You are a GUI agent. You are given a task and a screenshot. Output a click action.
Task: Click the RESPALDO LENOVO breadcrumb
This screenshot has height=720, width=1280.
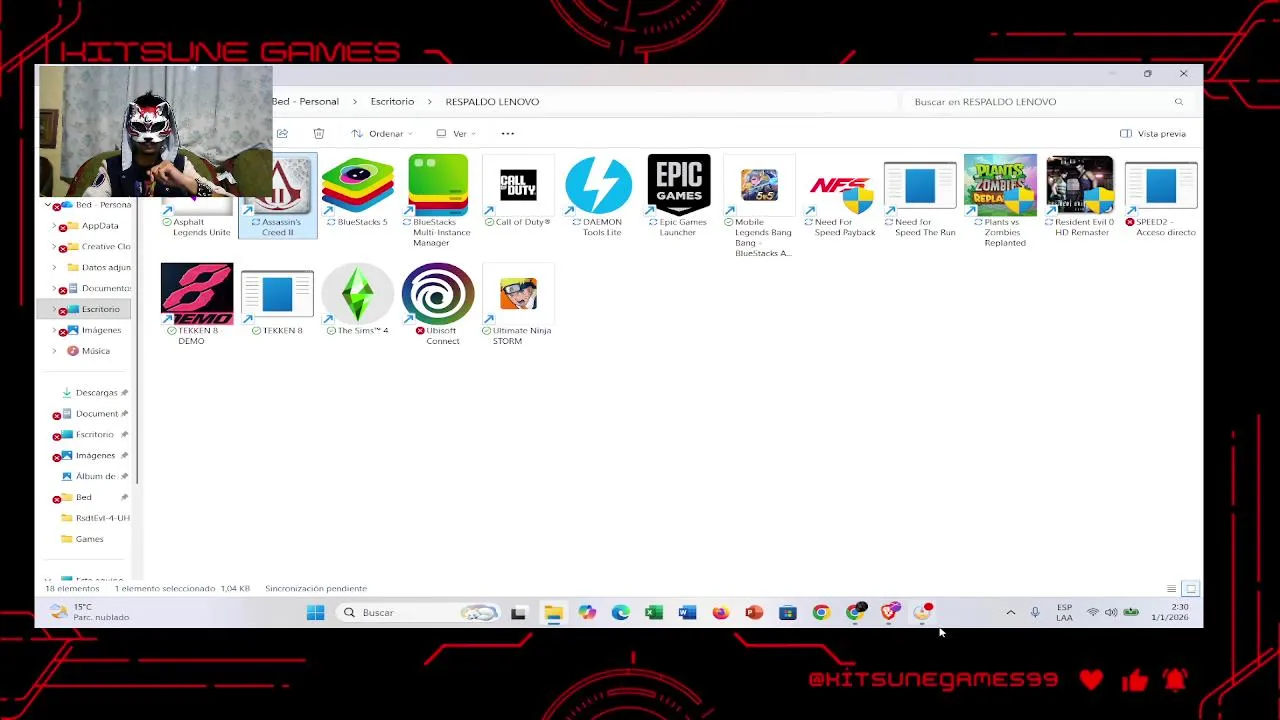pos(492,102)
